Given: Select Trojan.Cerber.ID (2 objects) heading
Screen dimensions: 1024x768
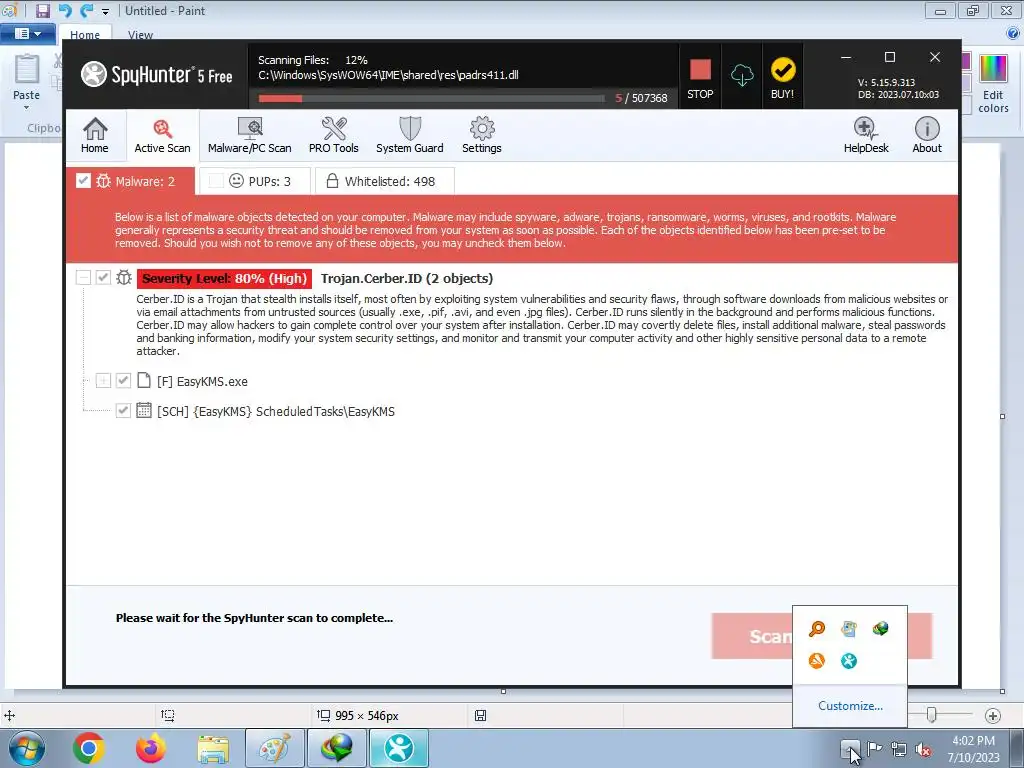Looking at the screenshot, I should 407,279.
